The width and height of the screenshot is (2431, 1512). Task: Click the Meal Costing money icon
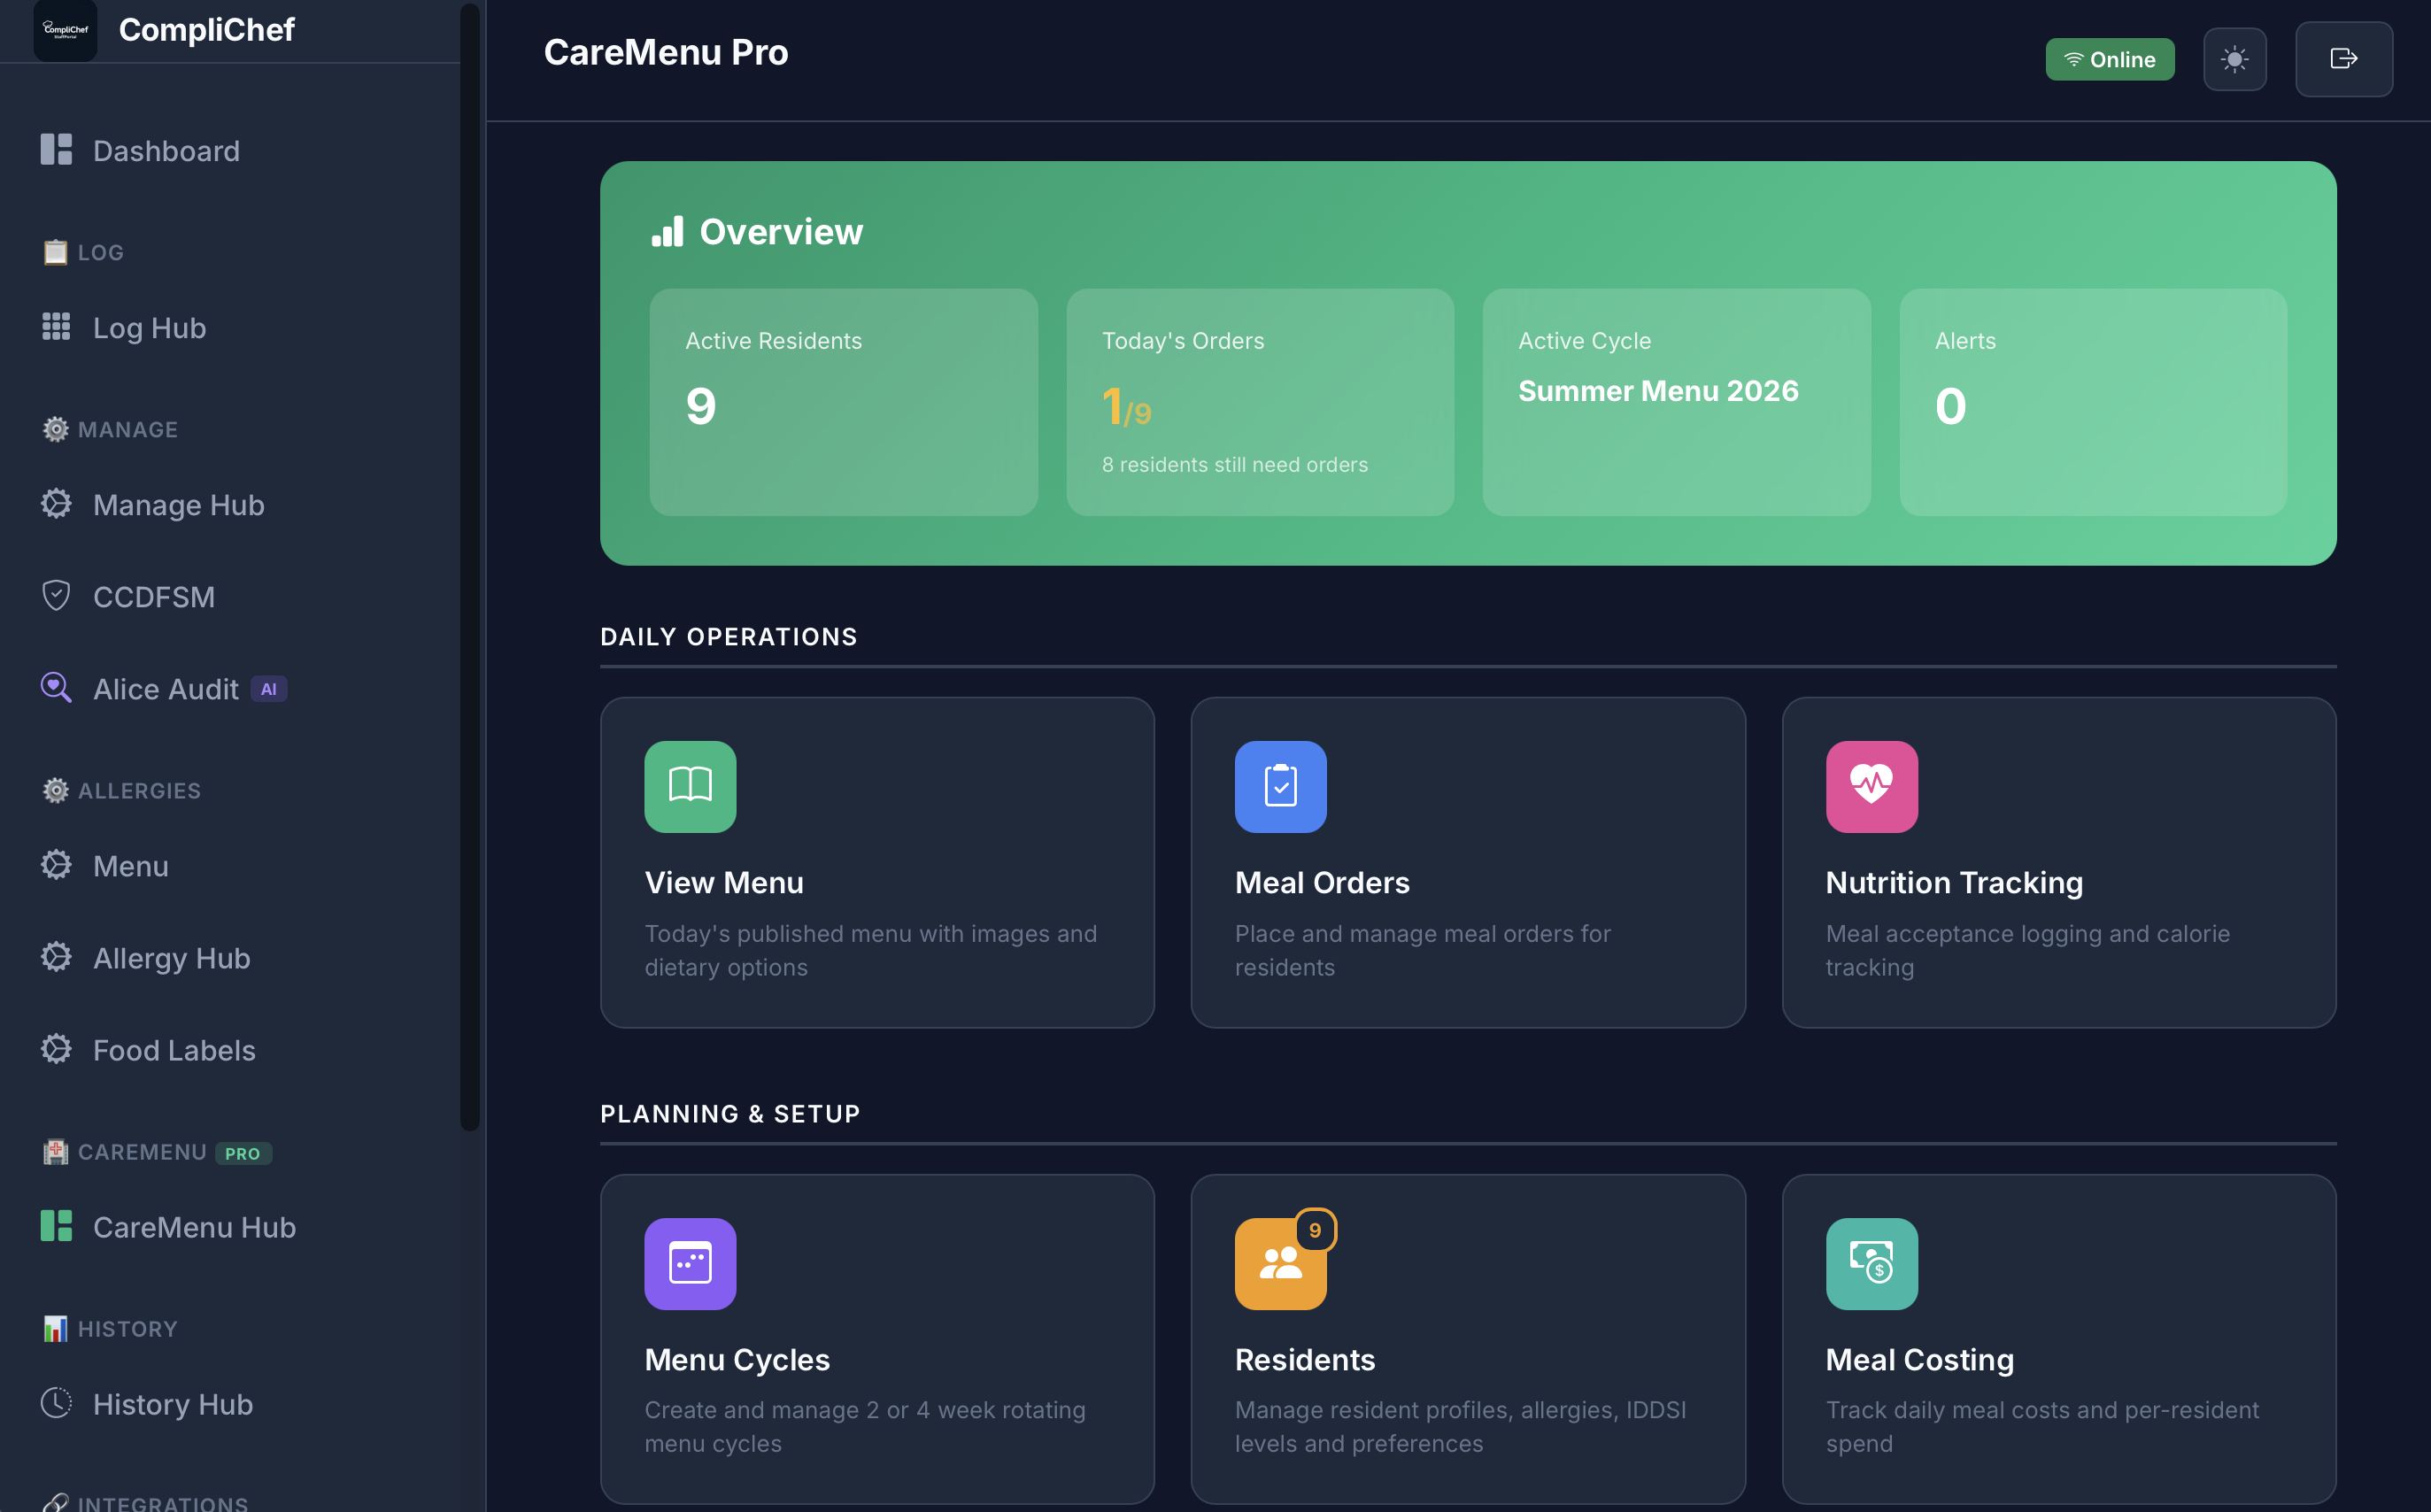pyautogui.click(x=1871, y=1263)
